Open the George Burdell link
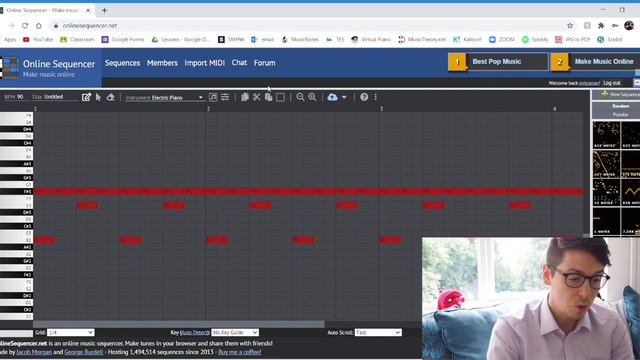The image size is (640, 360). pos(84,352)
